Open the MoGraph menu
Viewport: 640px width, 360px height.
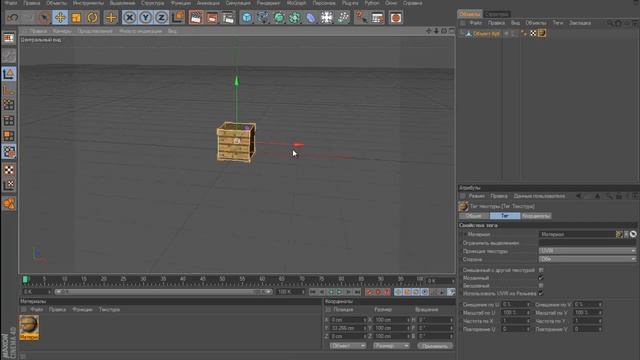pos(296,3)
